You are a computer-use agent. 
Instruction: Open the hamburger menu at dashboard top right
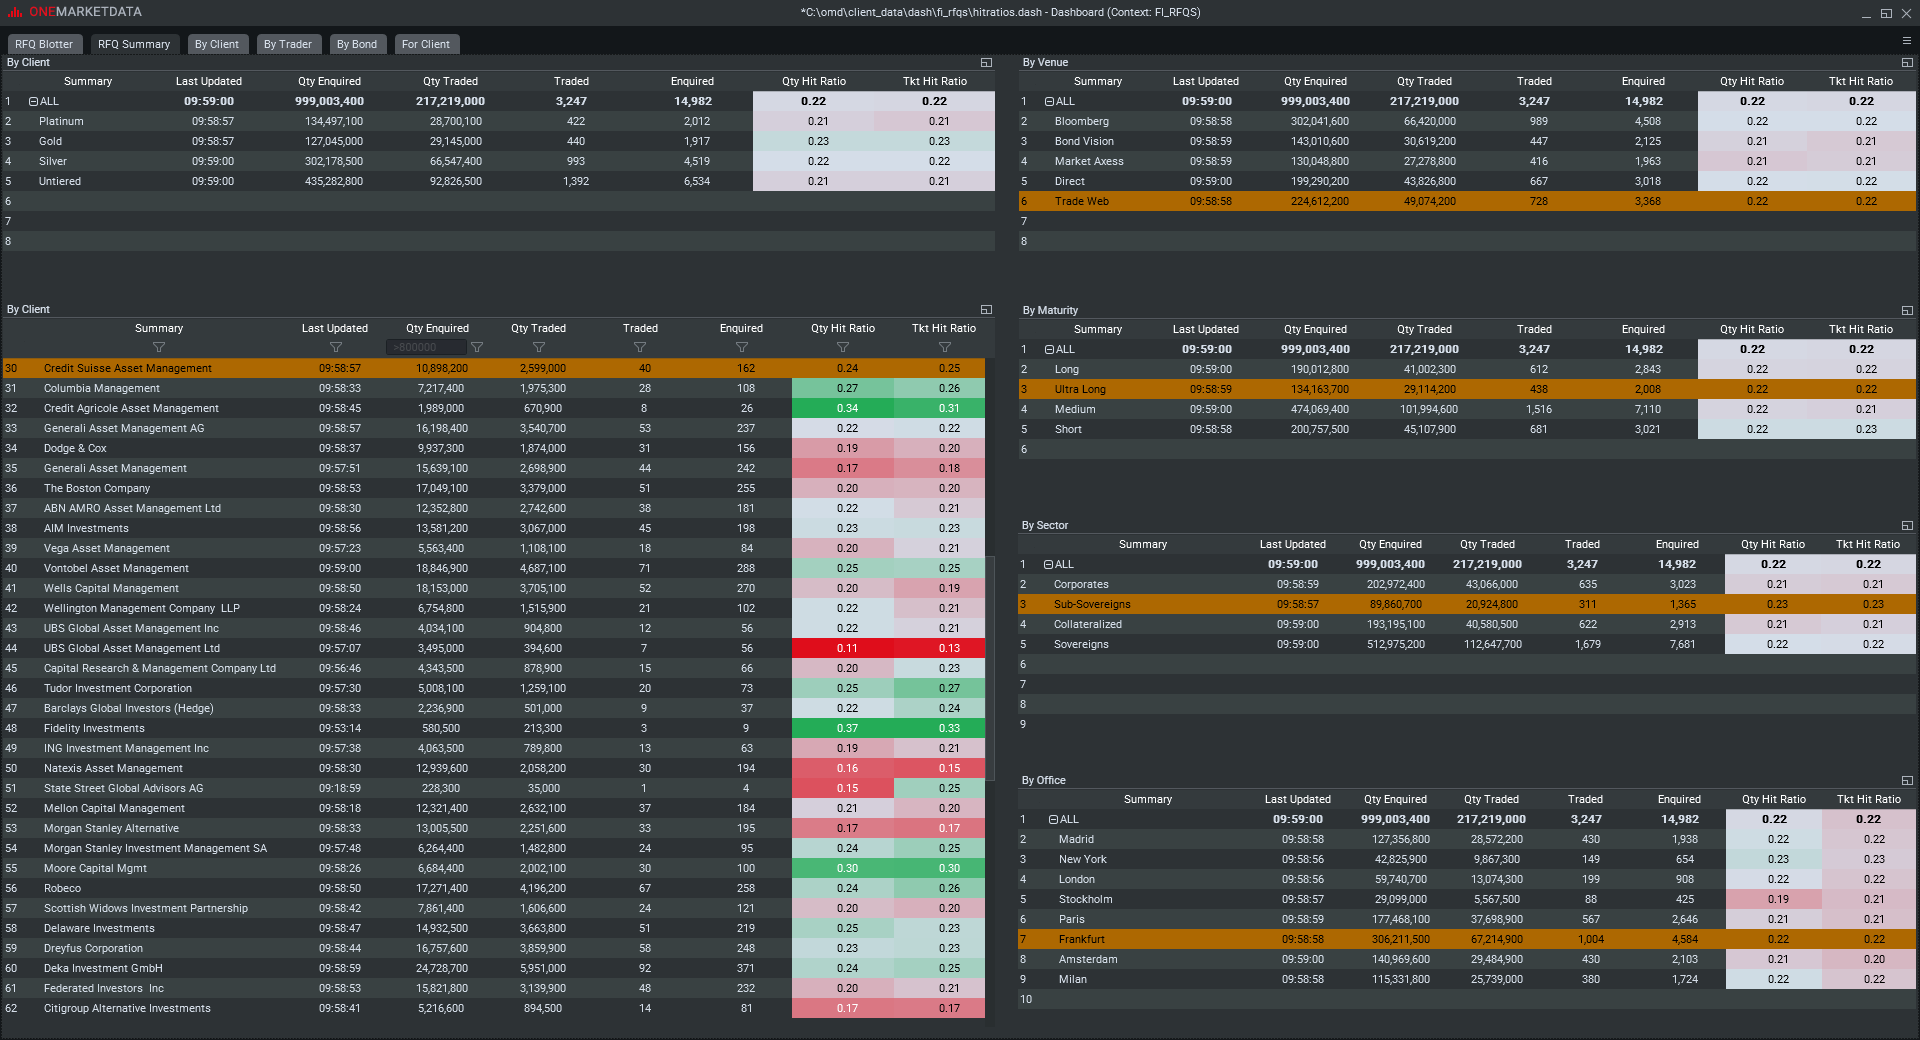click(x=1906, y=41)
